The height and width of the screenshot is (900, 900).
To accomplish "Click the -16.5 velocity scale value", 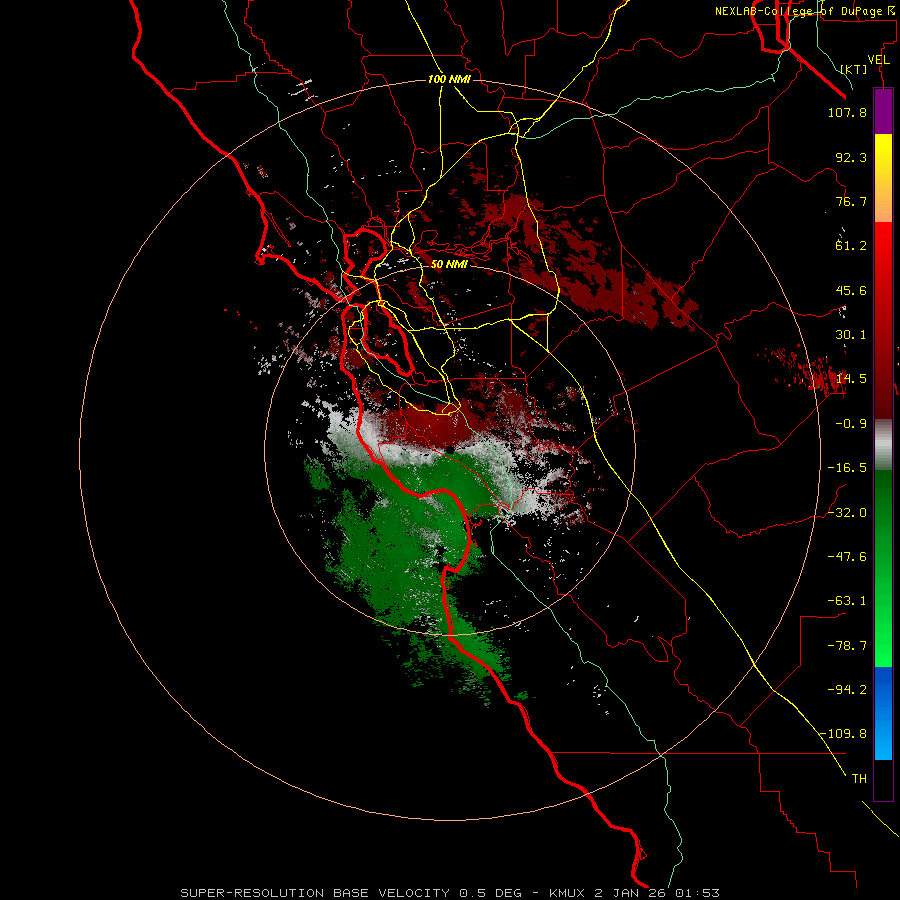I will tap(847, 468).
